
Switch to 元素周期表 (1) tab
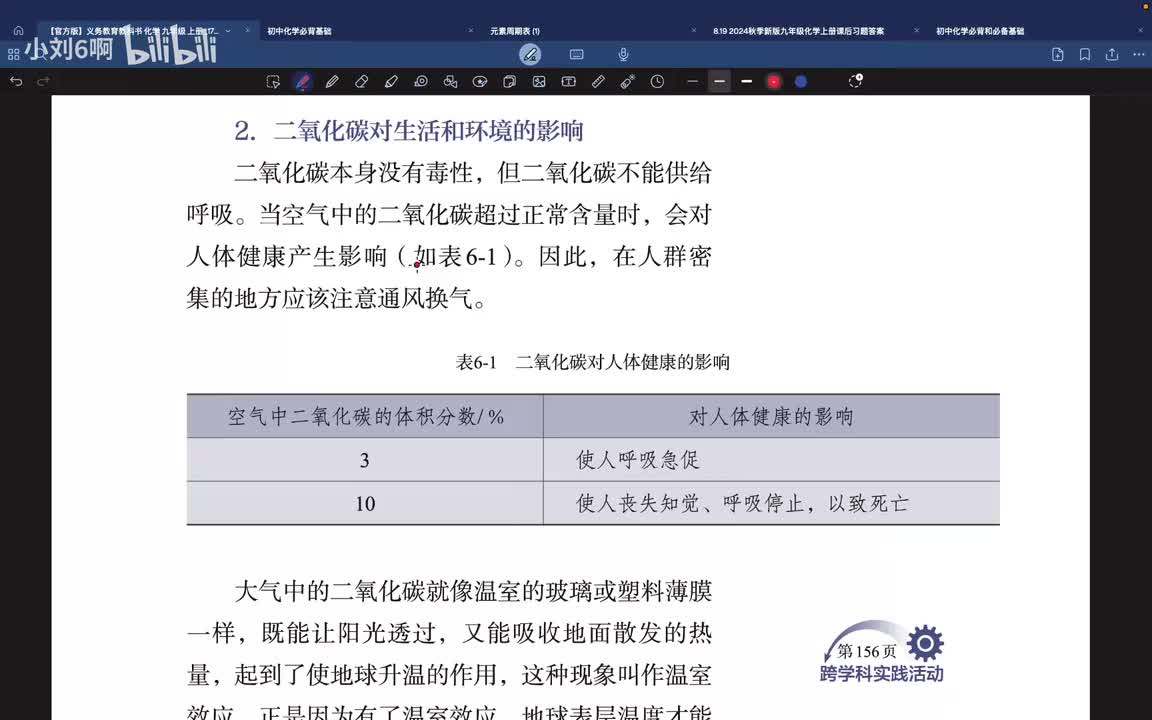tap(515, 31)
